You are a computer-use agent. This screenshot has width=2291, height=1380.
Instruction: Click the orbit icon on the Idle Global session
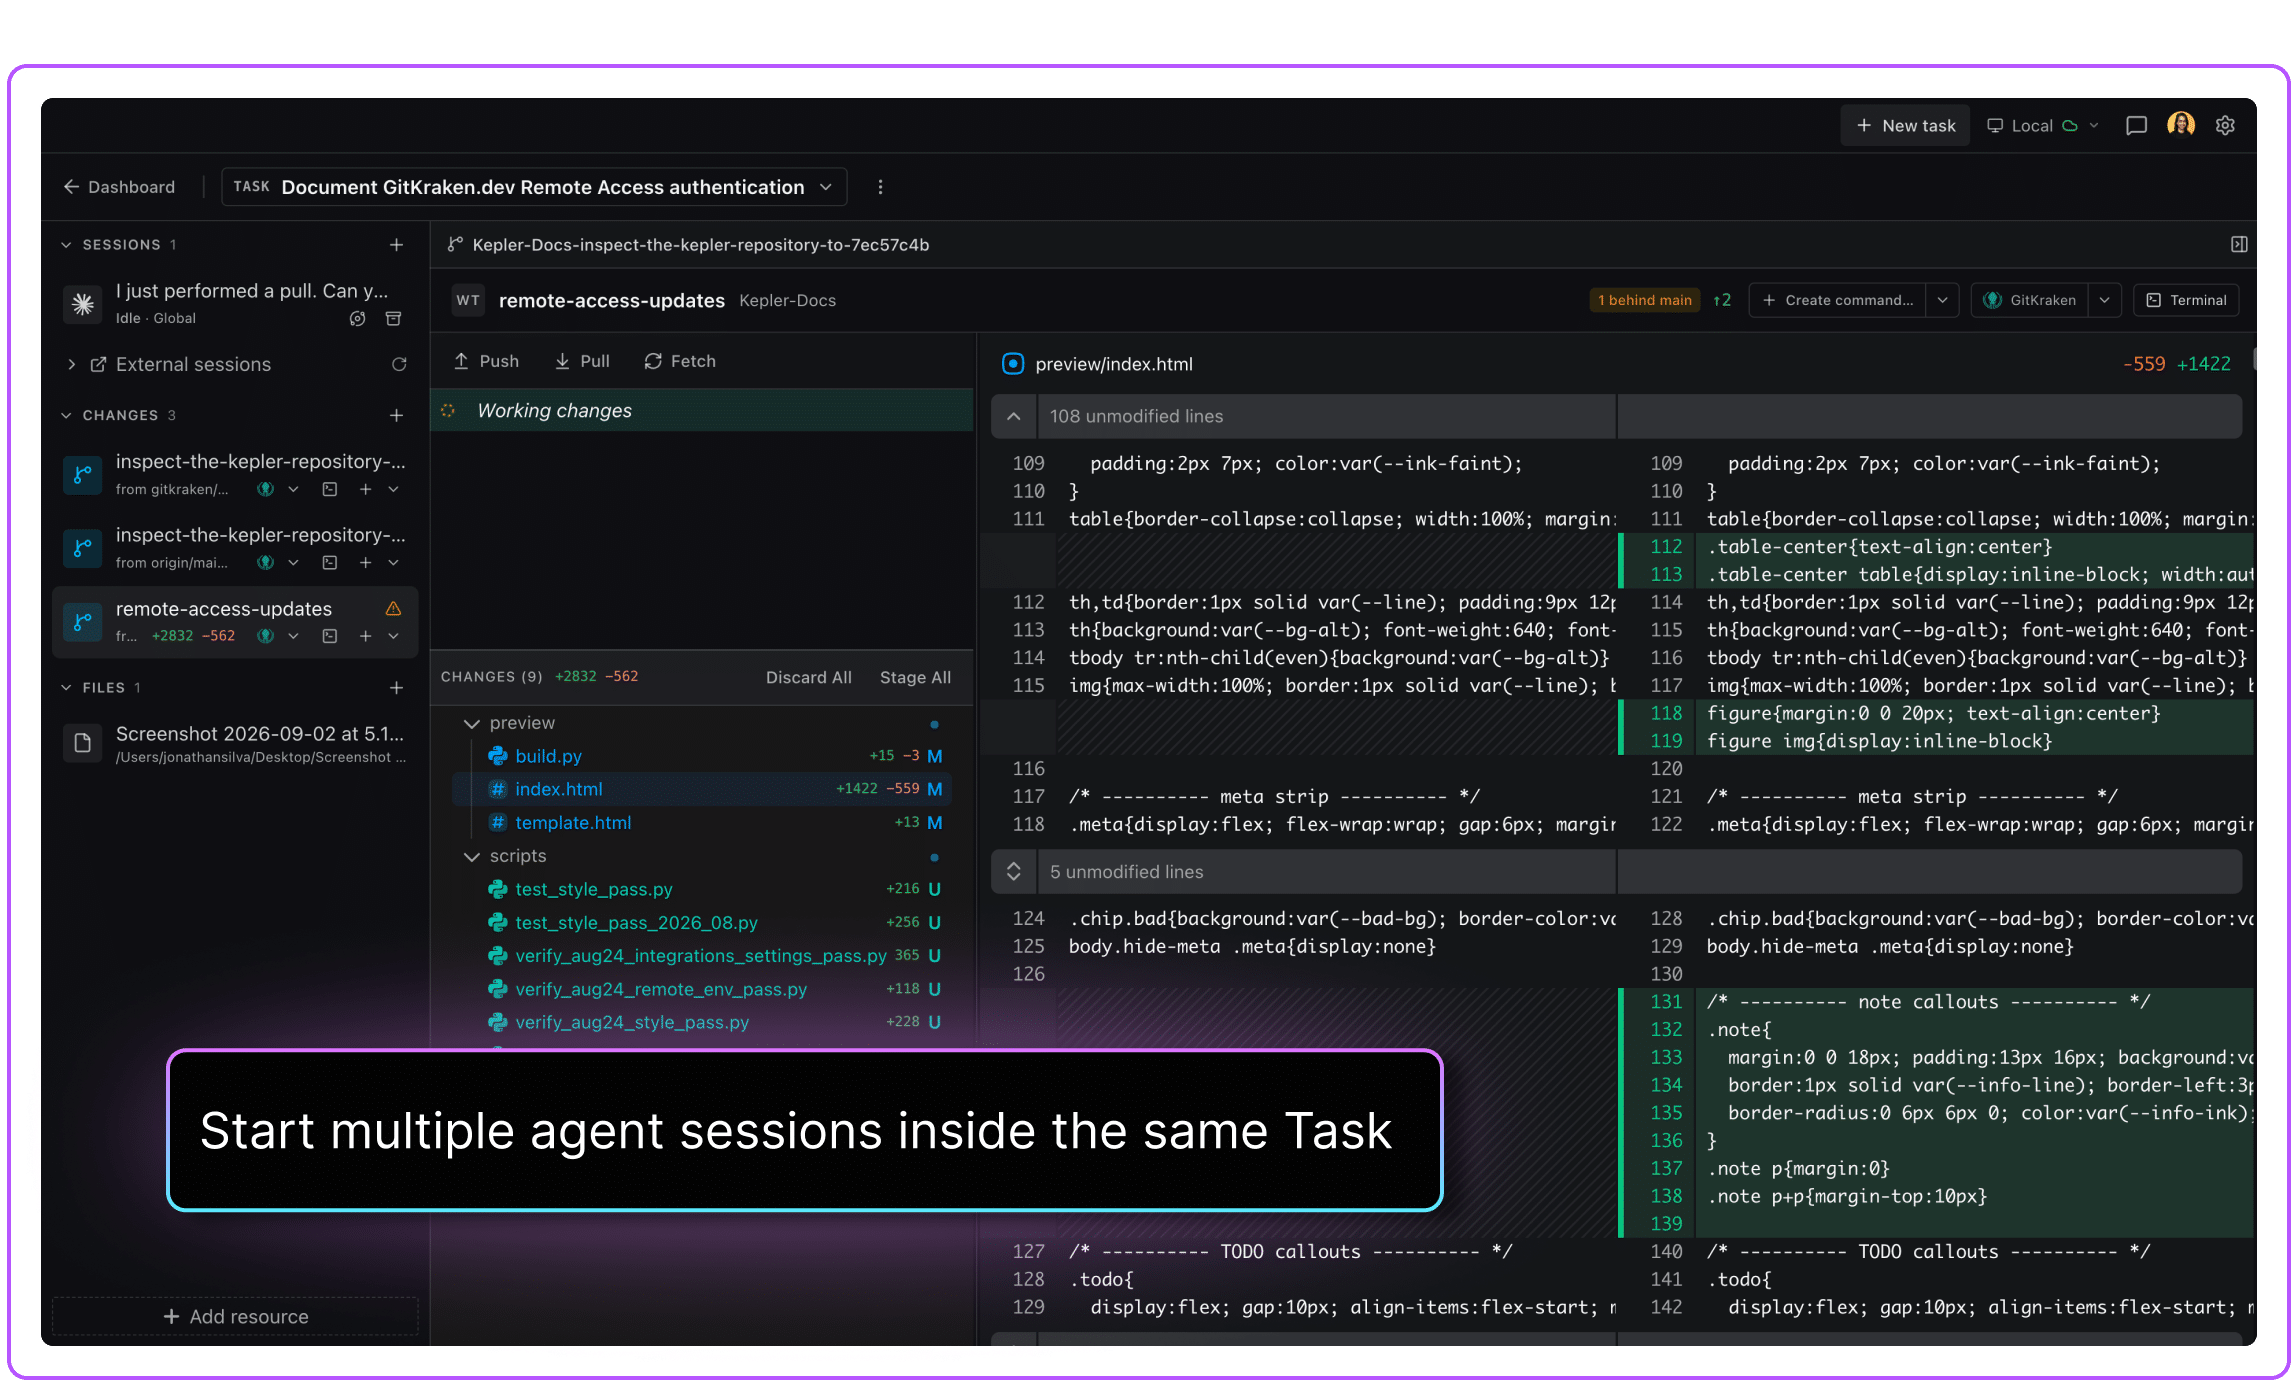(357, 319)
